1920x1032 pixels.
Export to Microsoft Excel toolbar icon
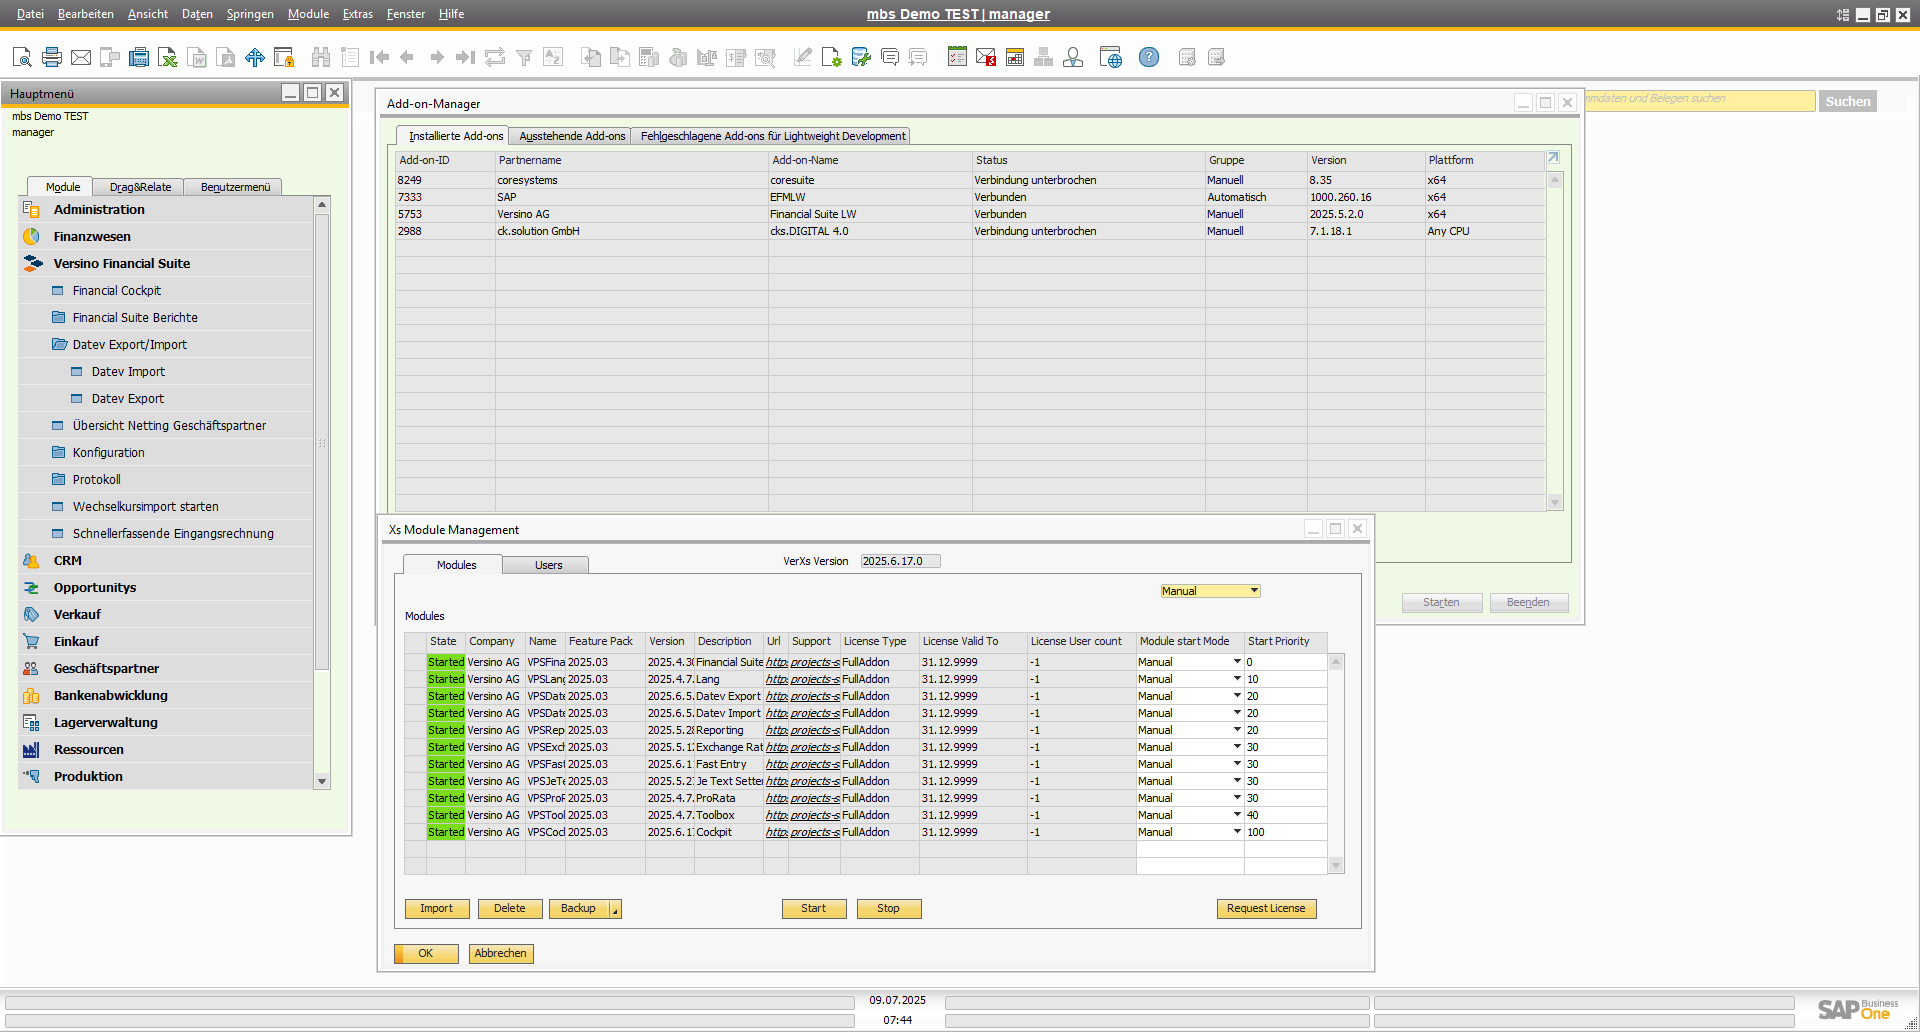pyautogui.click(x=168, y=57)
